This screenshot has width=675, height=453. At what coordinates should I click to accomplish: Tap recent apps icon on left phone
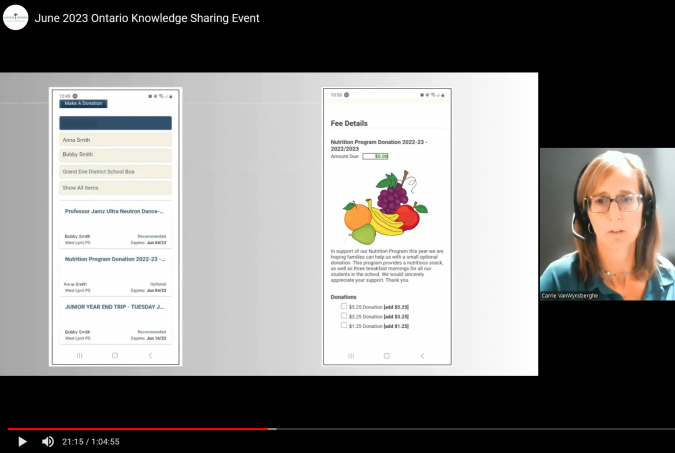(x=80, y=355)
